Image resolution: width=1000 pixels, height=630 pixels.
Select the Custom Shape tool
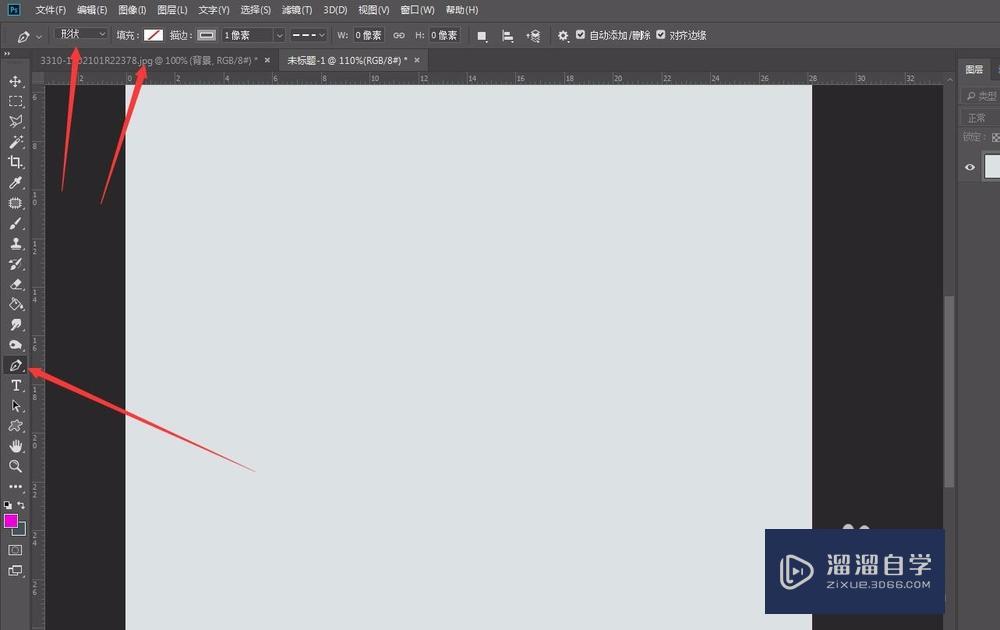coord(15,426)
